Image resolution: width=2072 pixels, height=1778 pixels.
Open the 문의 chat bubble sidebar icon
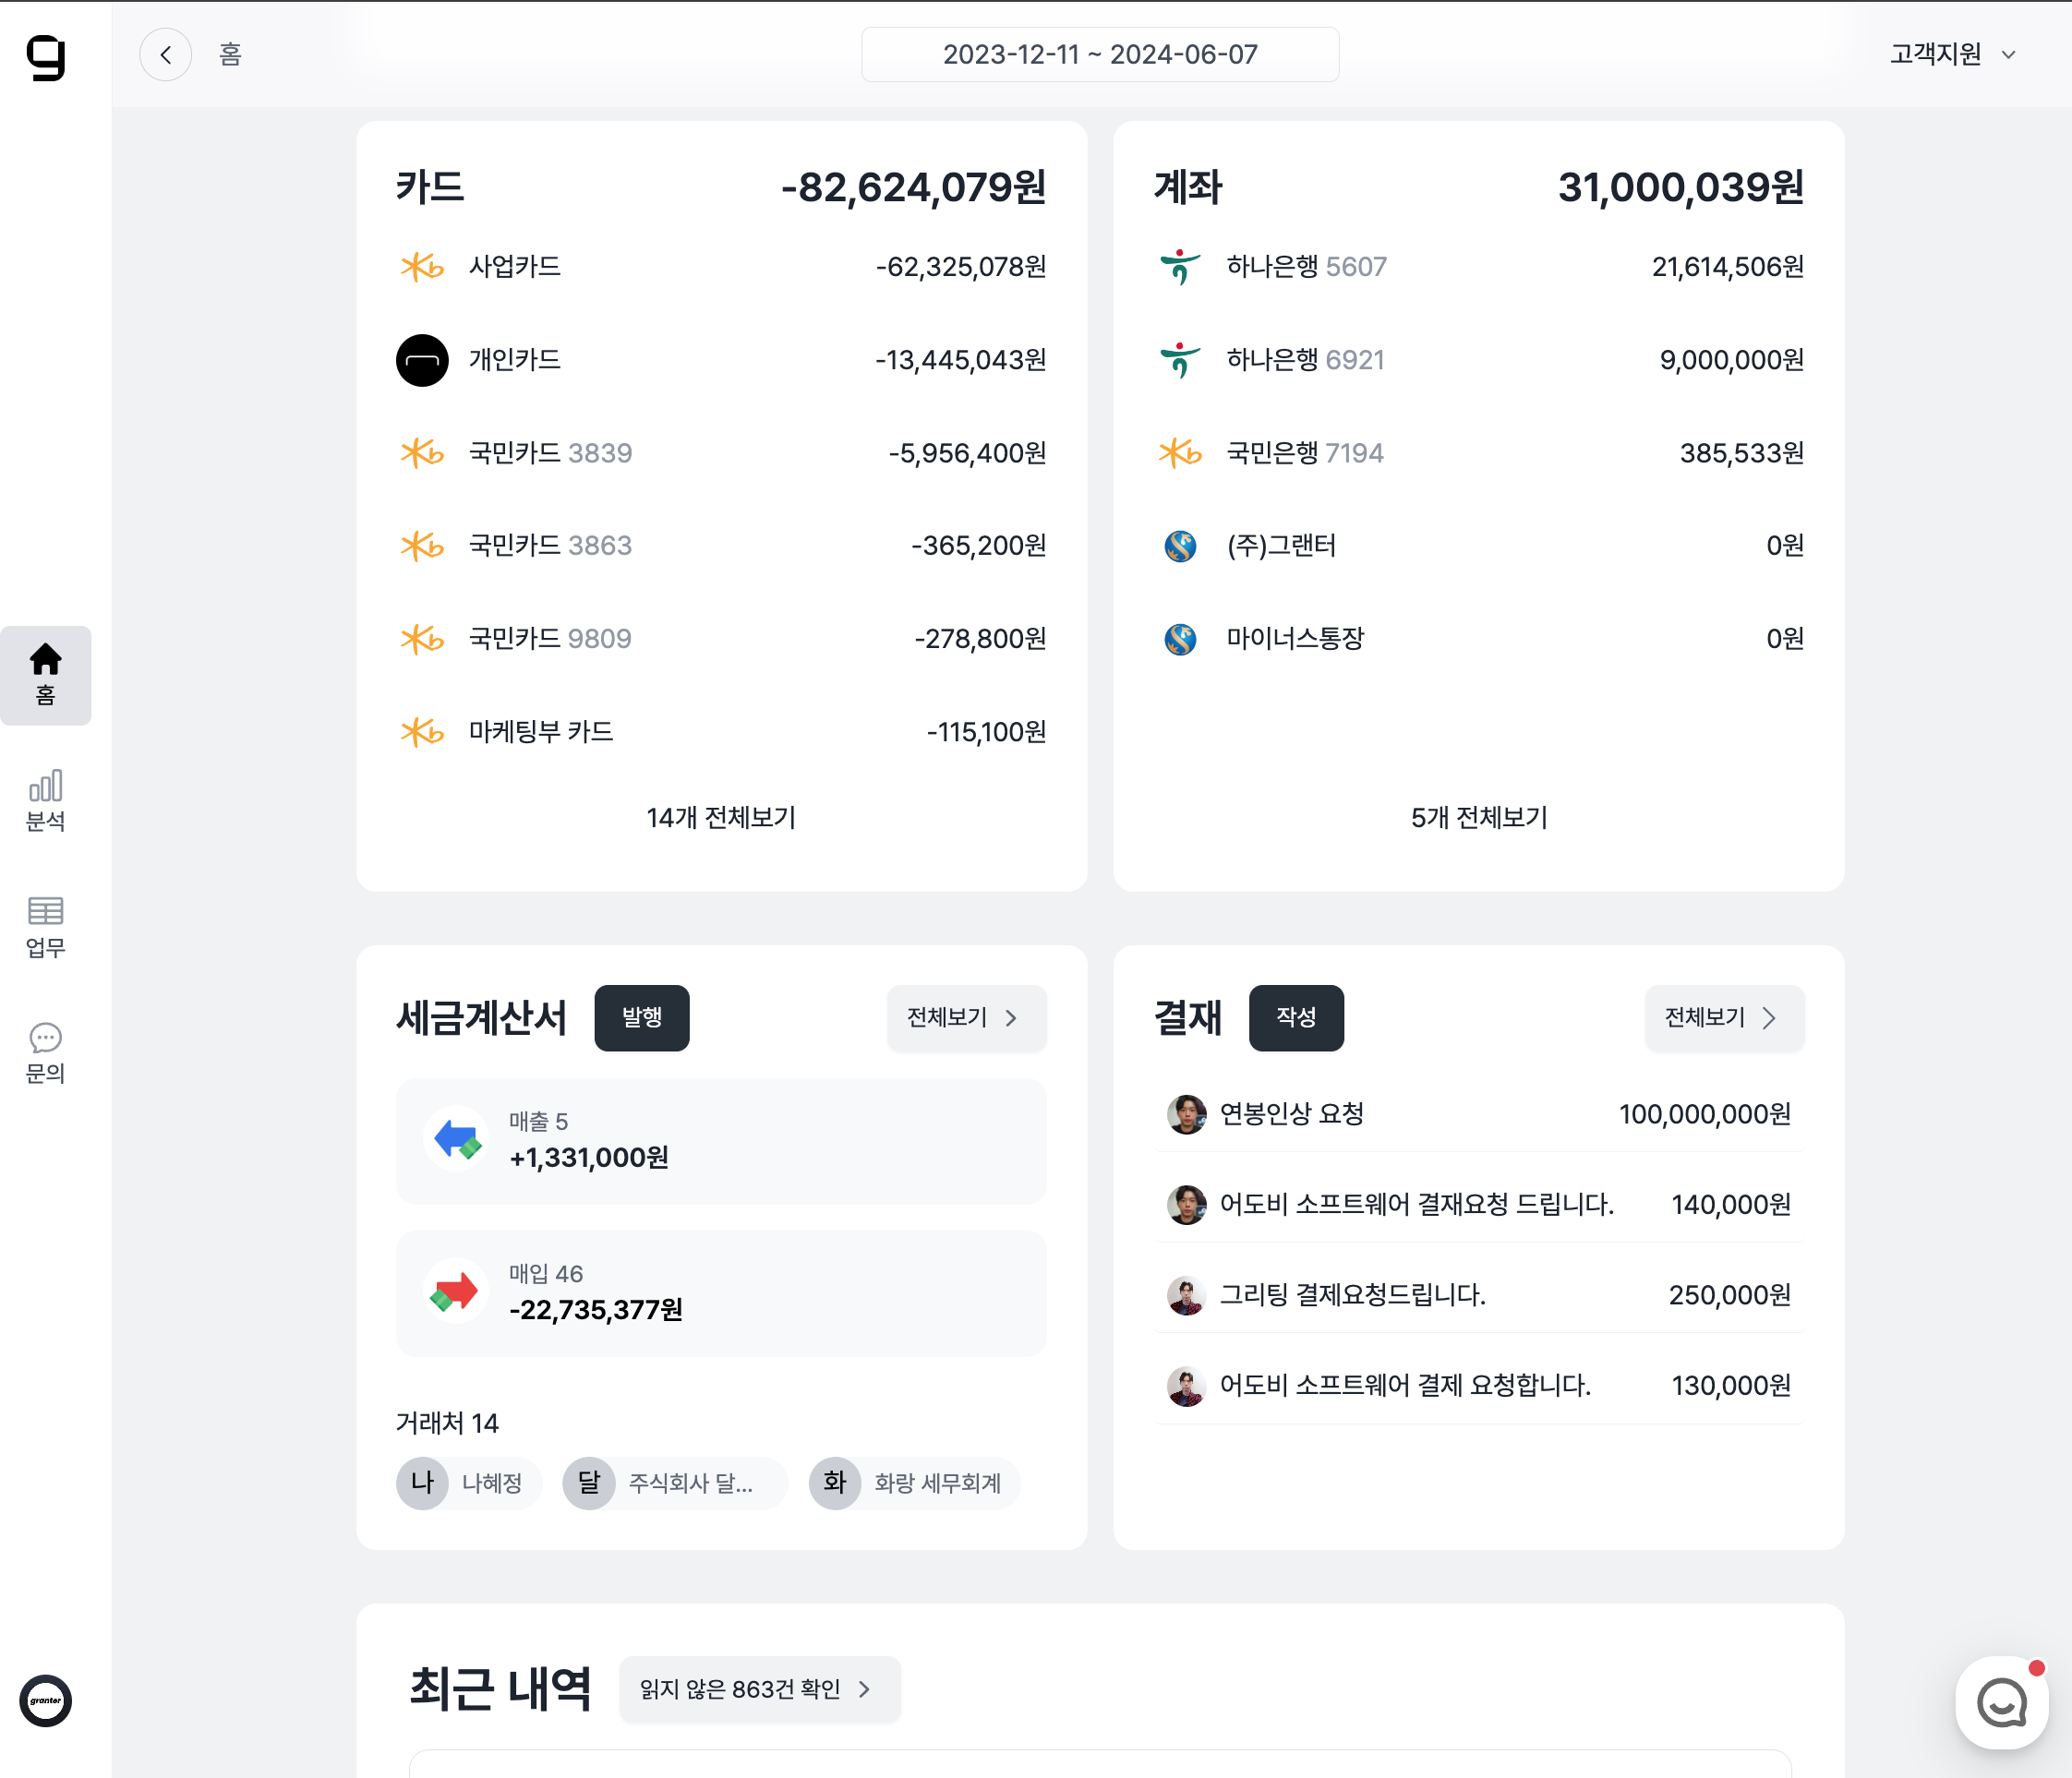point(45,1053)
